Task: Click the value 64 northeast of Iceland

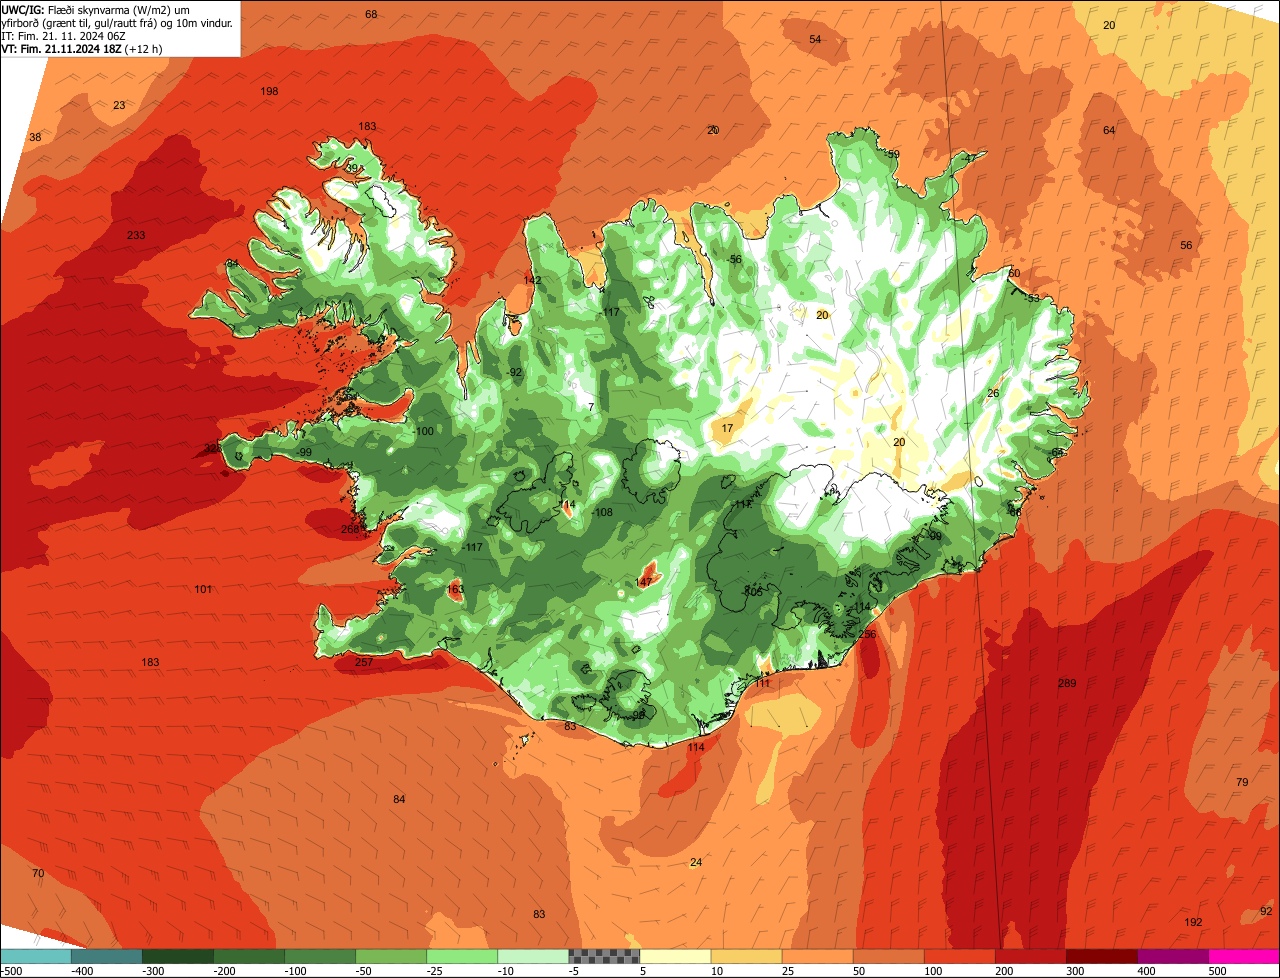Action: coord(1109,130)
